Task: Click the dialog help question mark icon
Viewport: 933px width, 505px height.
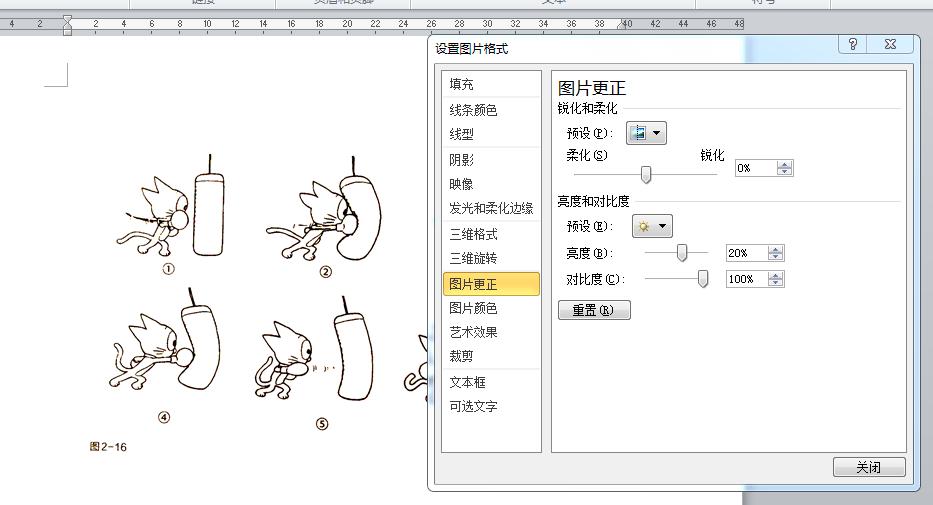Action: (x=853, y=45)
